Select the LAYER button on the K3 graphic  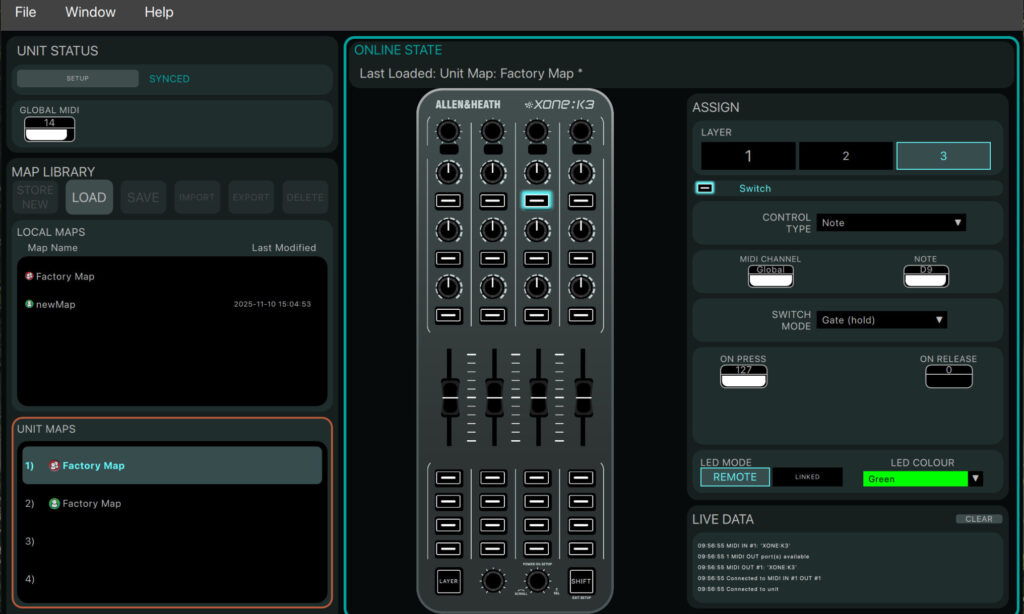coord(448,581)
